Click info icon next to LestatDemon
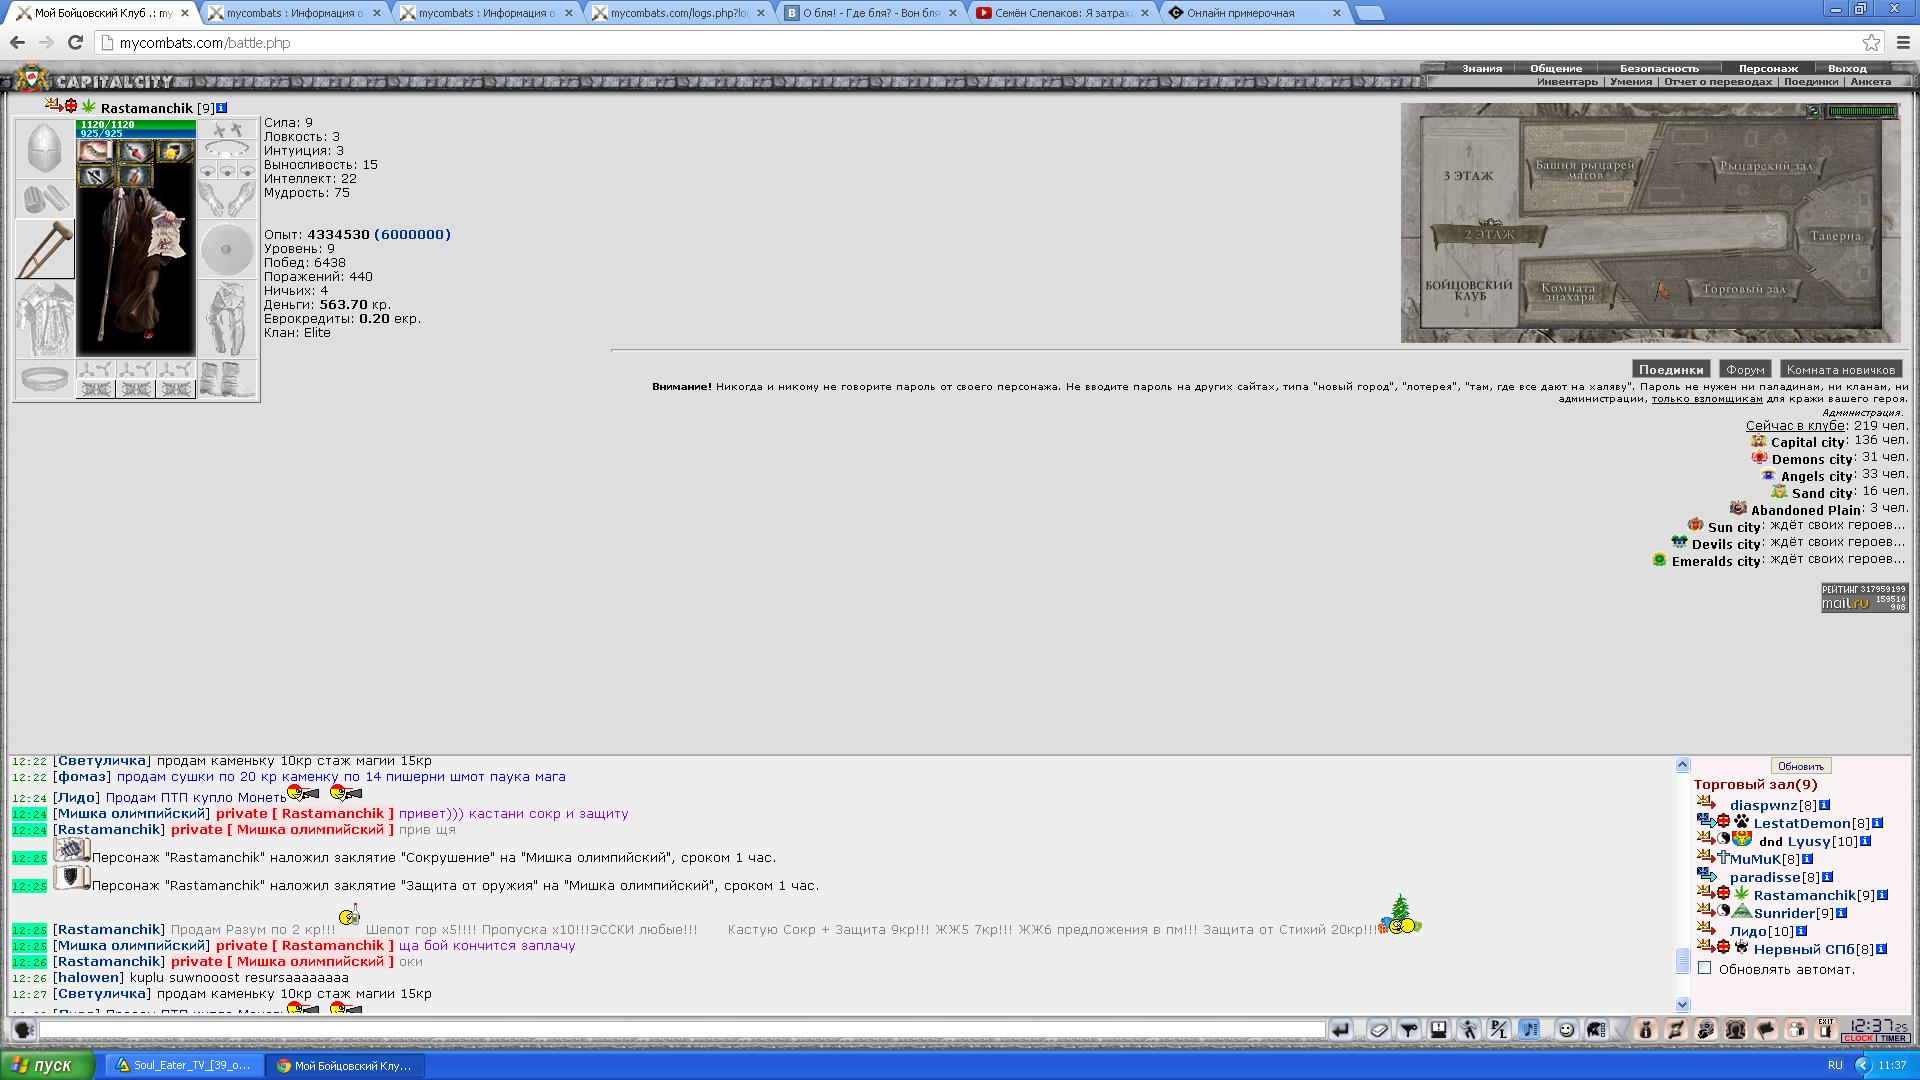Screen dimensions: 1920x1080 1877,823
